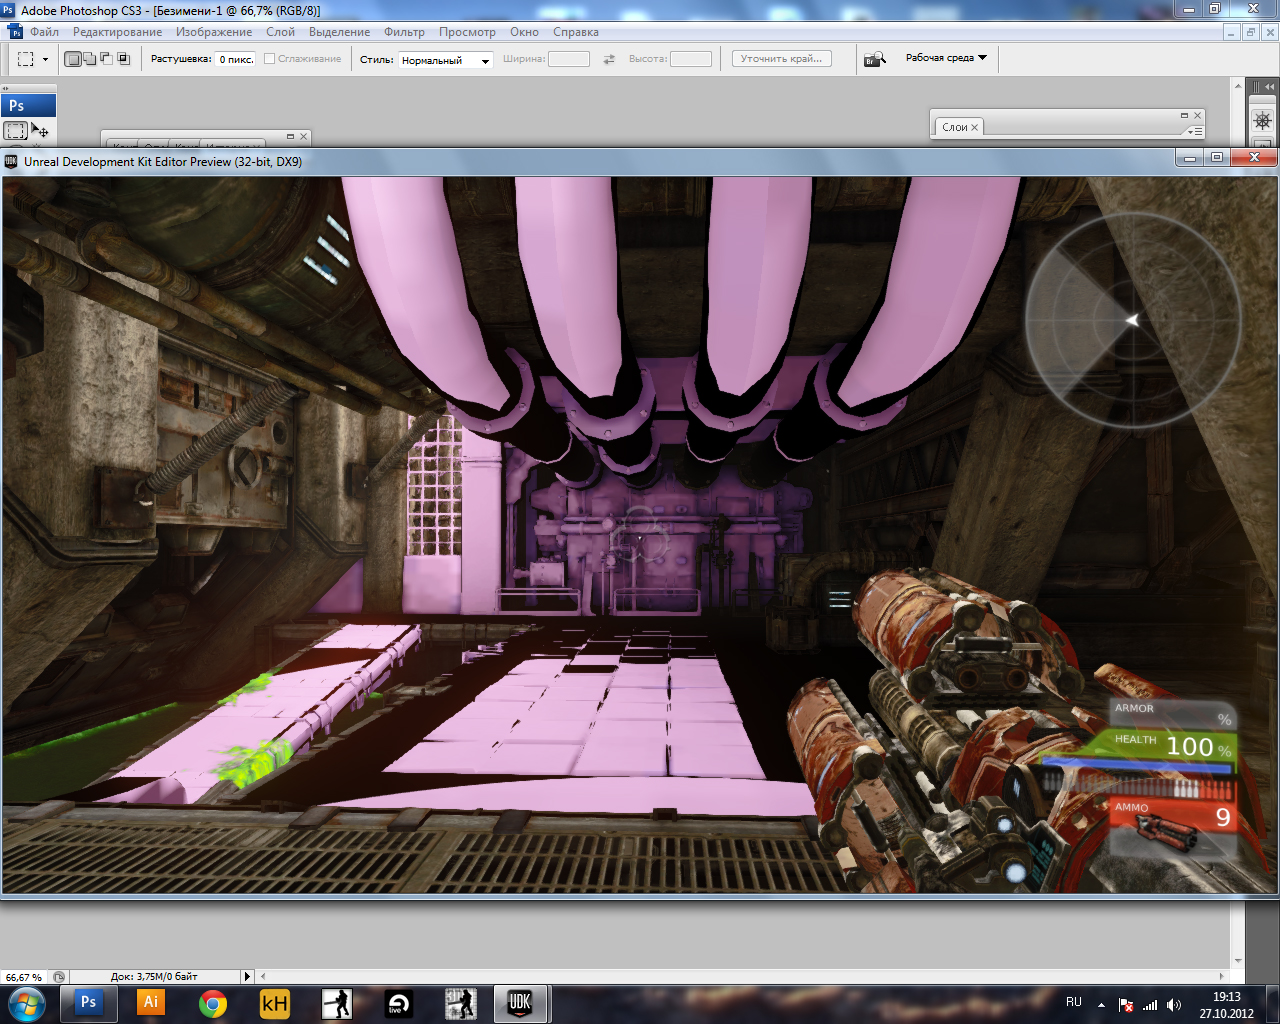
Task: Click the Ableton Live taskbar icon
Action: pyautogui.click(x=398, y=1003)
